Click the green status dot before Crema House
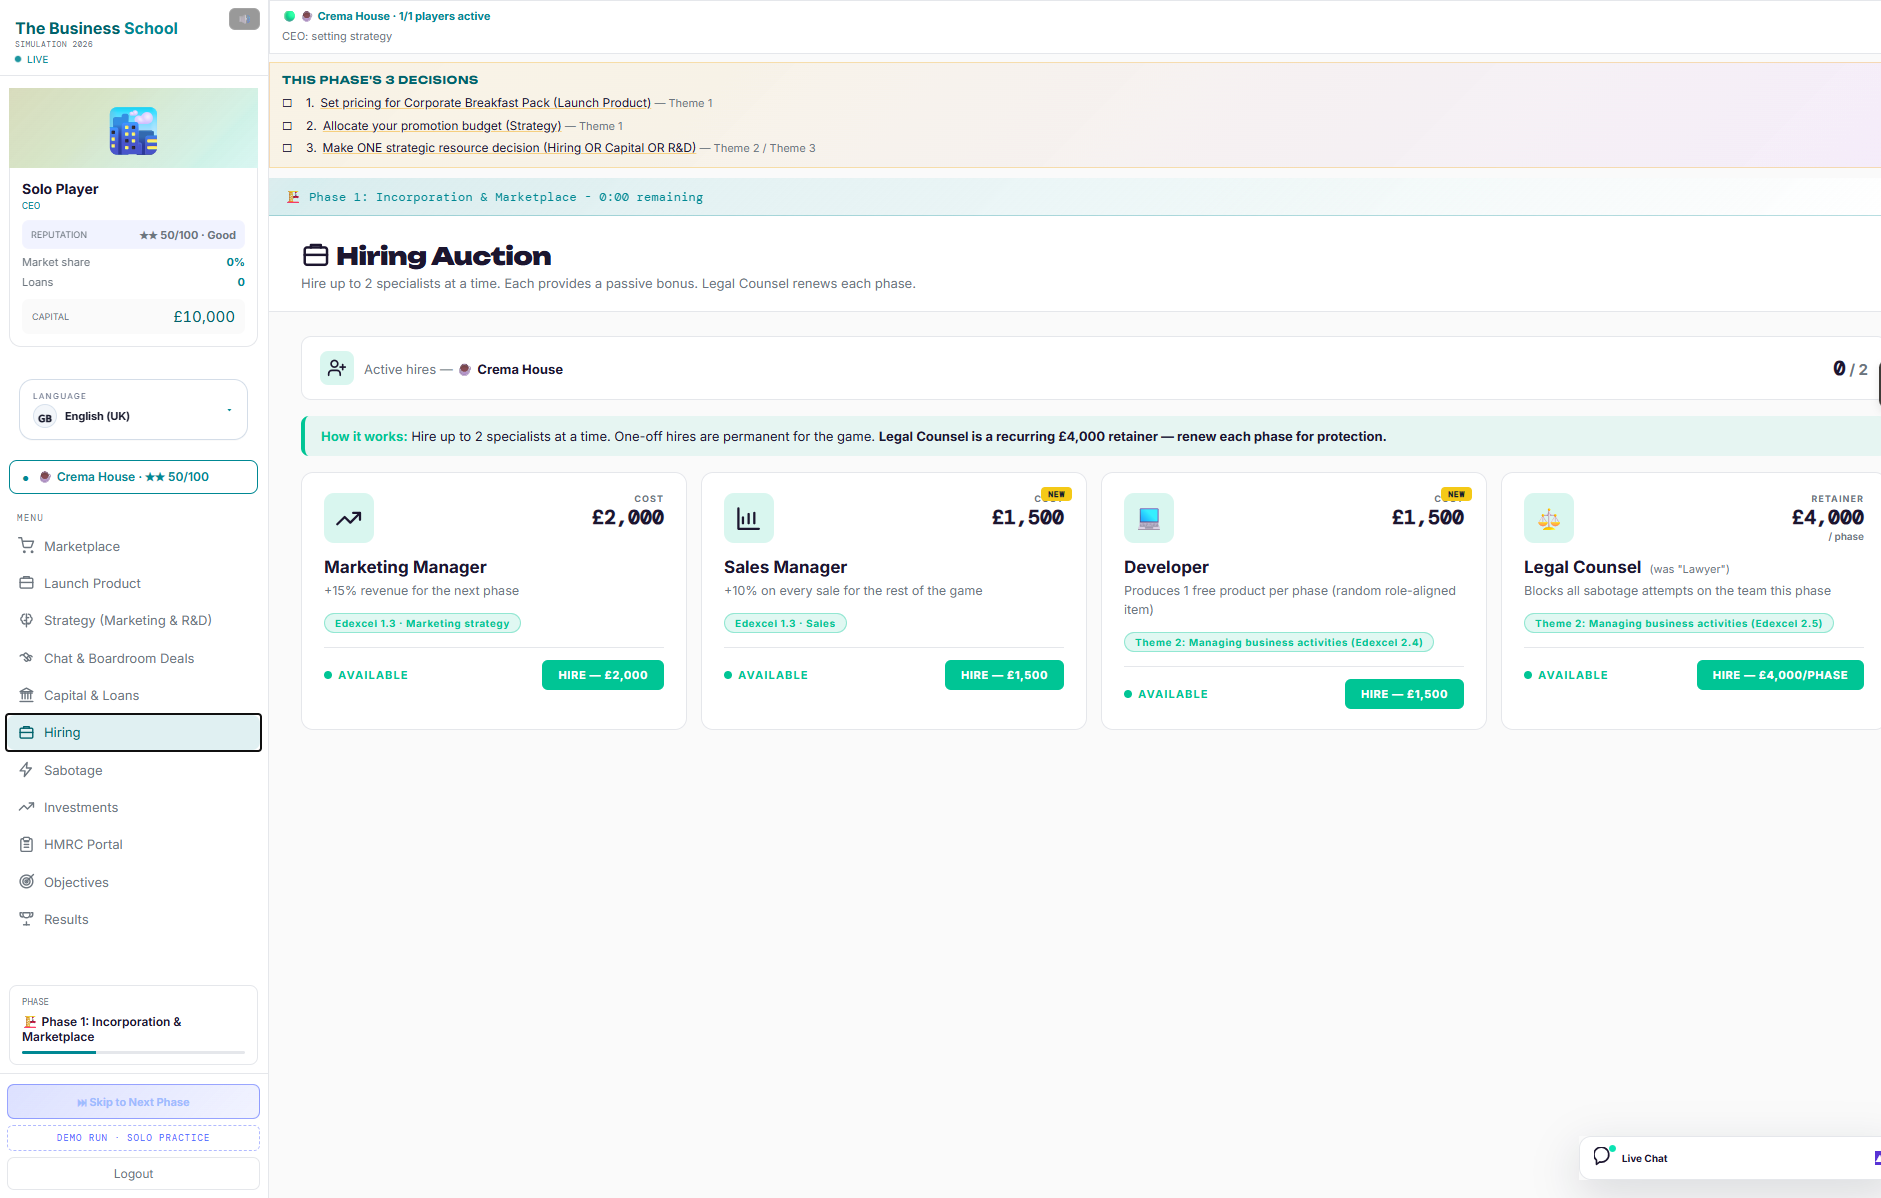Screen dimensions: 1881x1198 click(290, 16)
